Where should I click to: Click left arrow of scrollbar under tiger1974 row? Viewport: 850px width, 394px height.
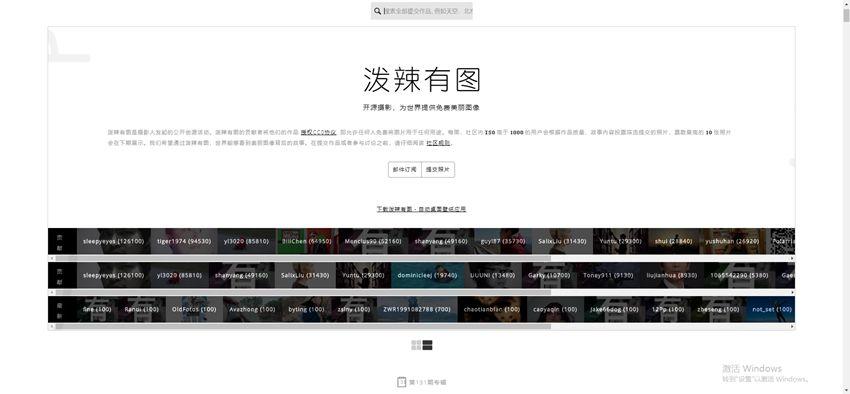click(51, 259)
